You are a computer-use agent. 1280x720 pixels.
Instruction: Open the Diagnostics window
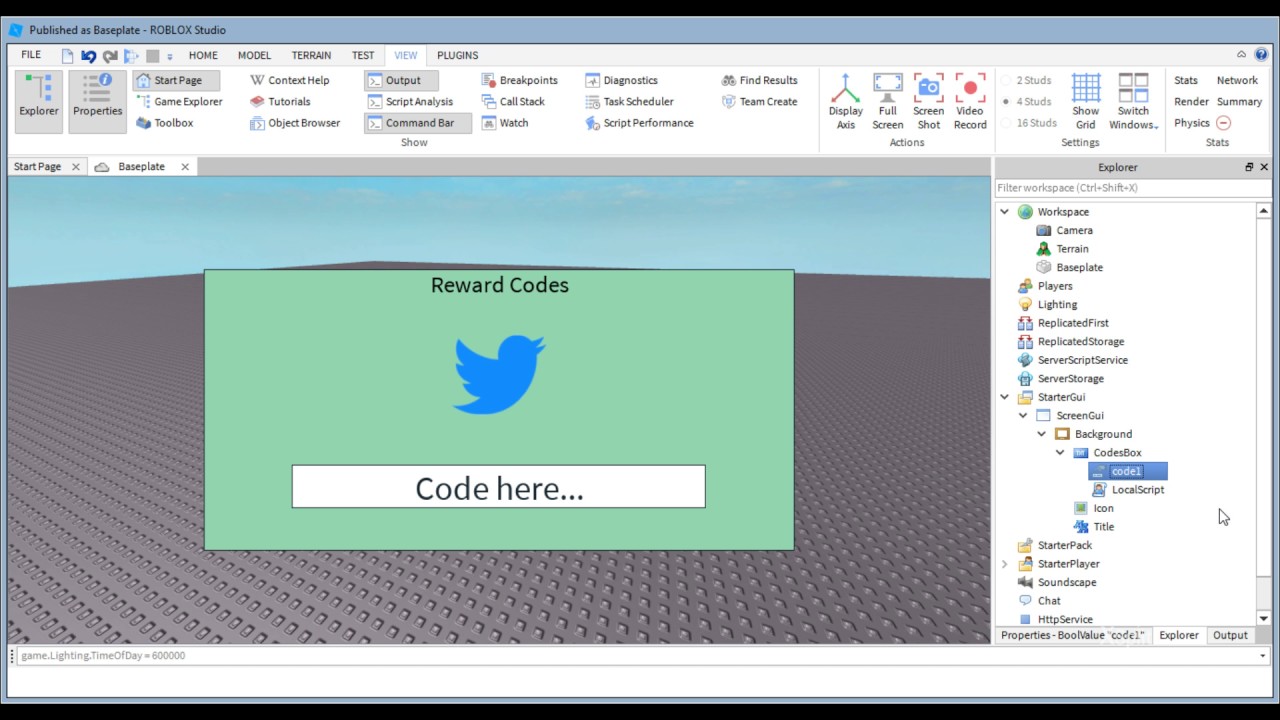pyautogui.click(x=622, y=80)
